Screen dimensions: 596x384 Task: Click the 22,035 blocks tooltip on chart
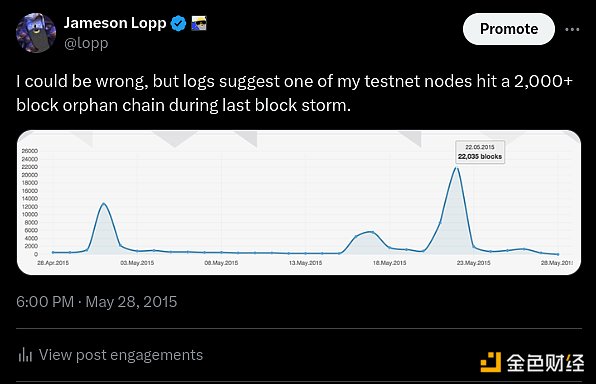480,152
